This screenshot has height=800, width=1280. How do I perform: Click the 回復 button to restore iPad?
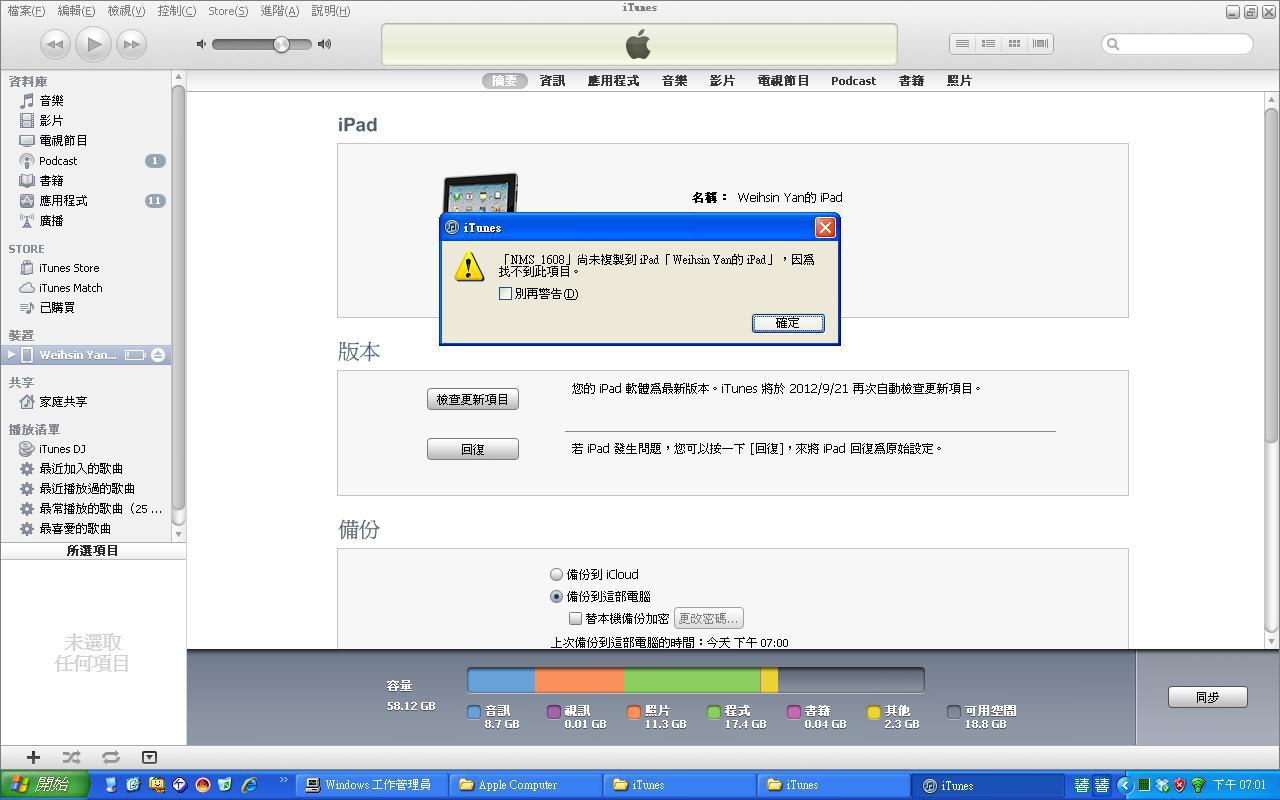click(473, 449)
